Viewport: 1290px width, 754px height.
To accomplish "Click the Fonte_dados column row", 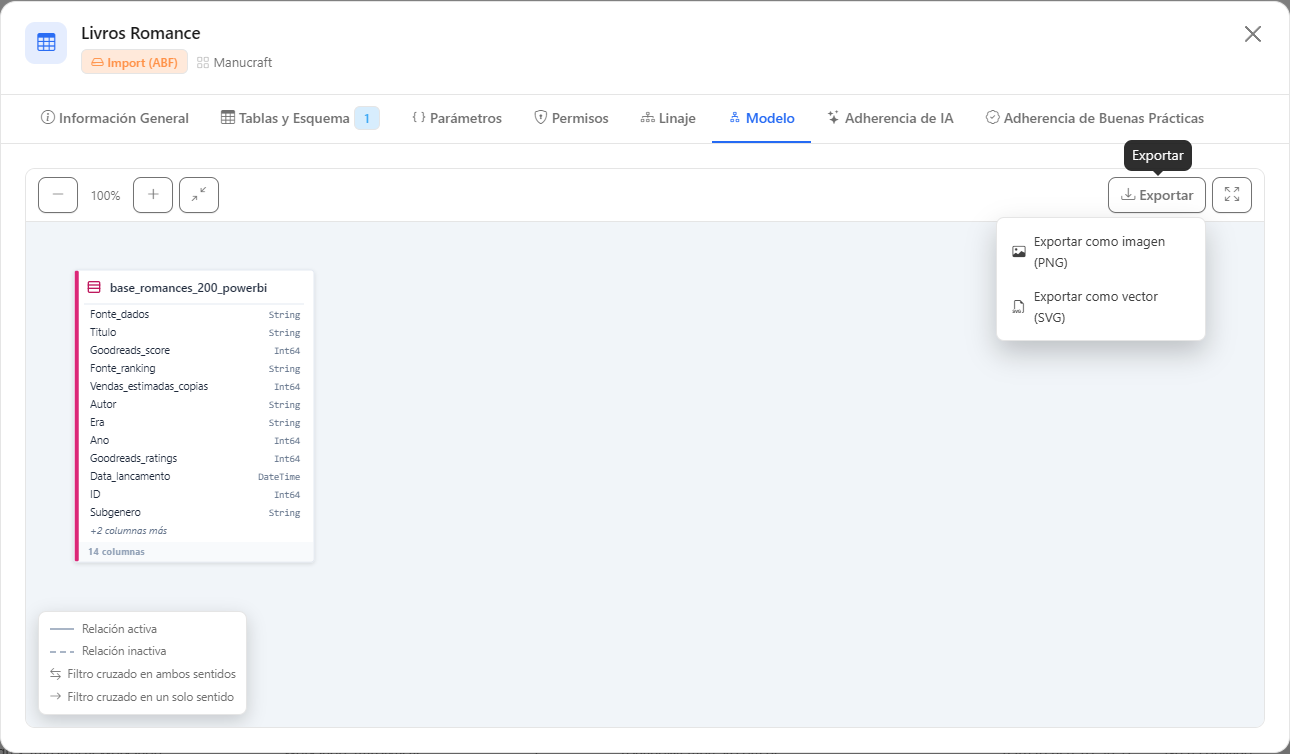I will [195, 314].
